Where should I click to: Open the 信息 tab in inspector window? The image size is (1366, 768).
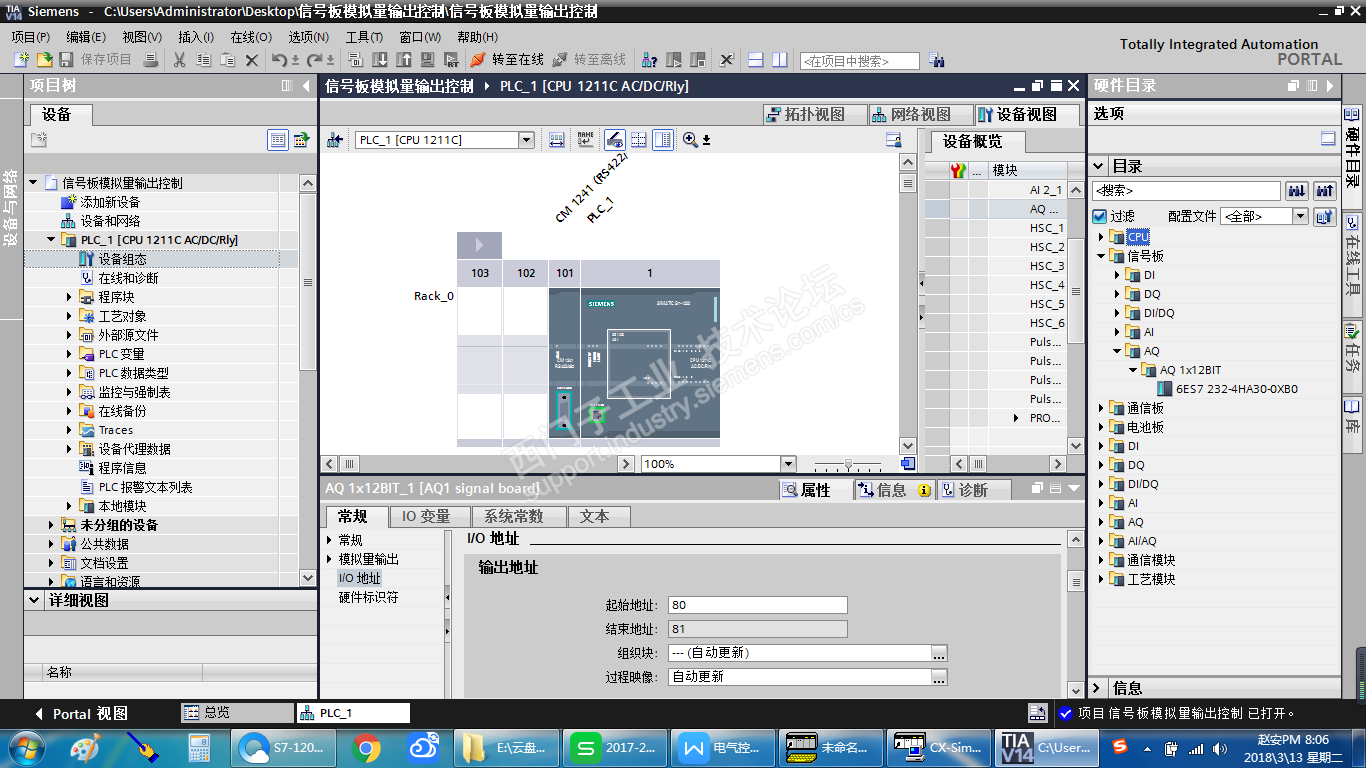coord(893,490)
